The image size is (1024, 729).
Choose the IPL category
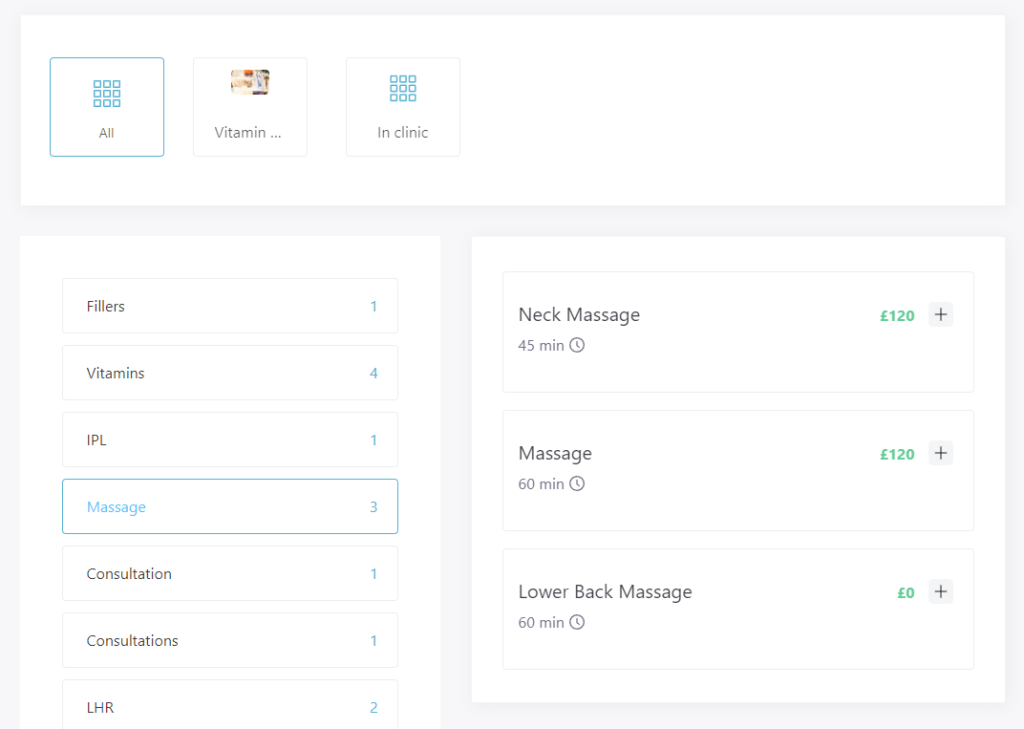pos(230,440)
